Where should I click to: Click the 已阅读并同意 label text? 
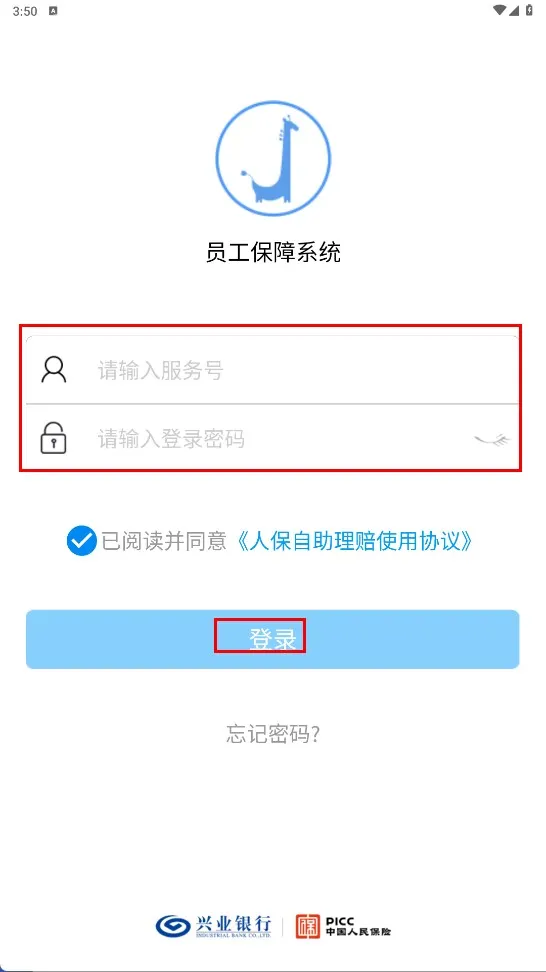164,541
